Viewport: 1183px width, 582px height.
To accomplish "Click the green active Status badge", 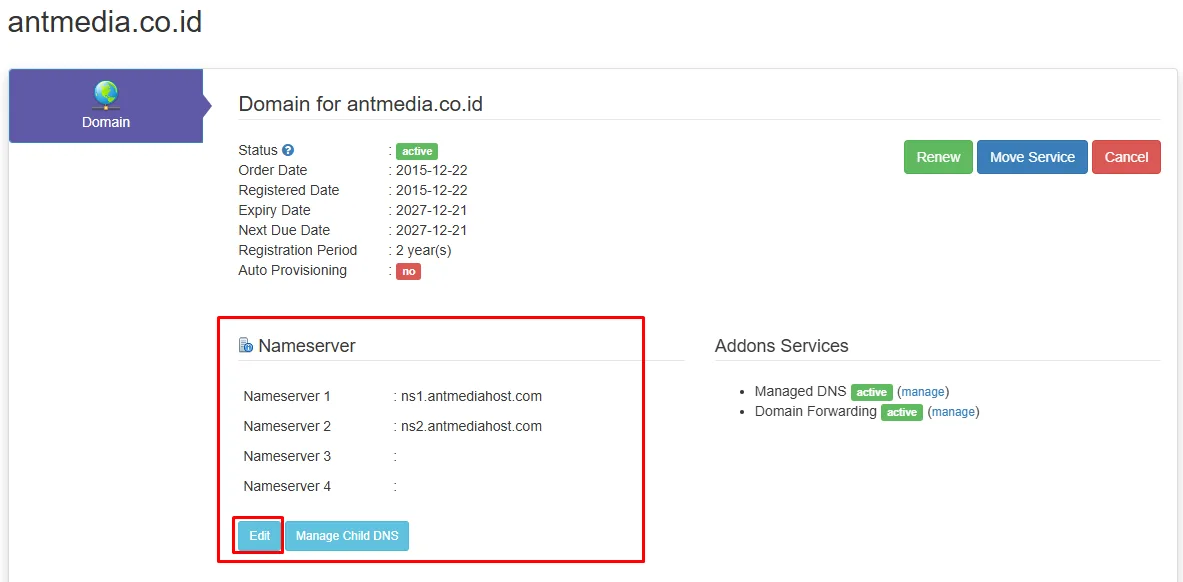I will click(x=417, y=151).
